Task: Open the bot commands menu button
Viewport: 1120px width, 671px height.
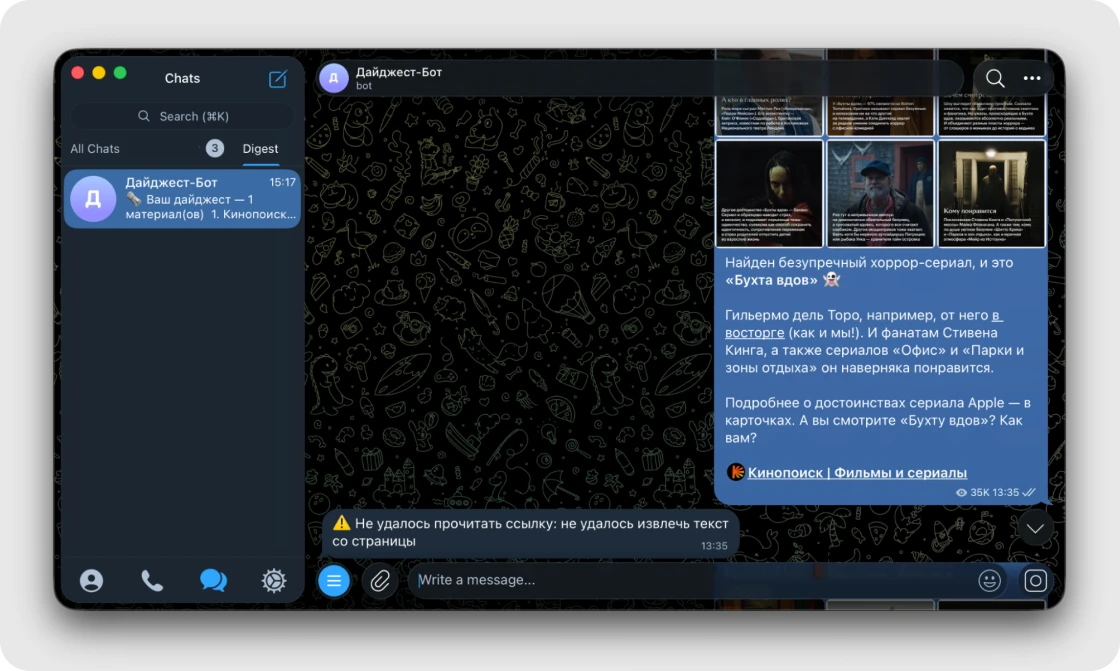Action: pos(334,580)
